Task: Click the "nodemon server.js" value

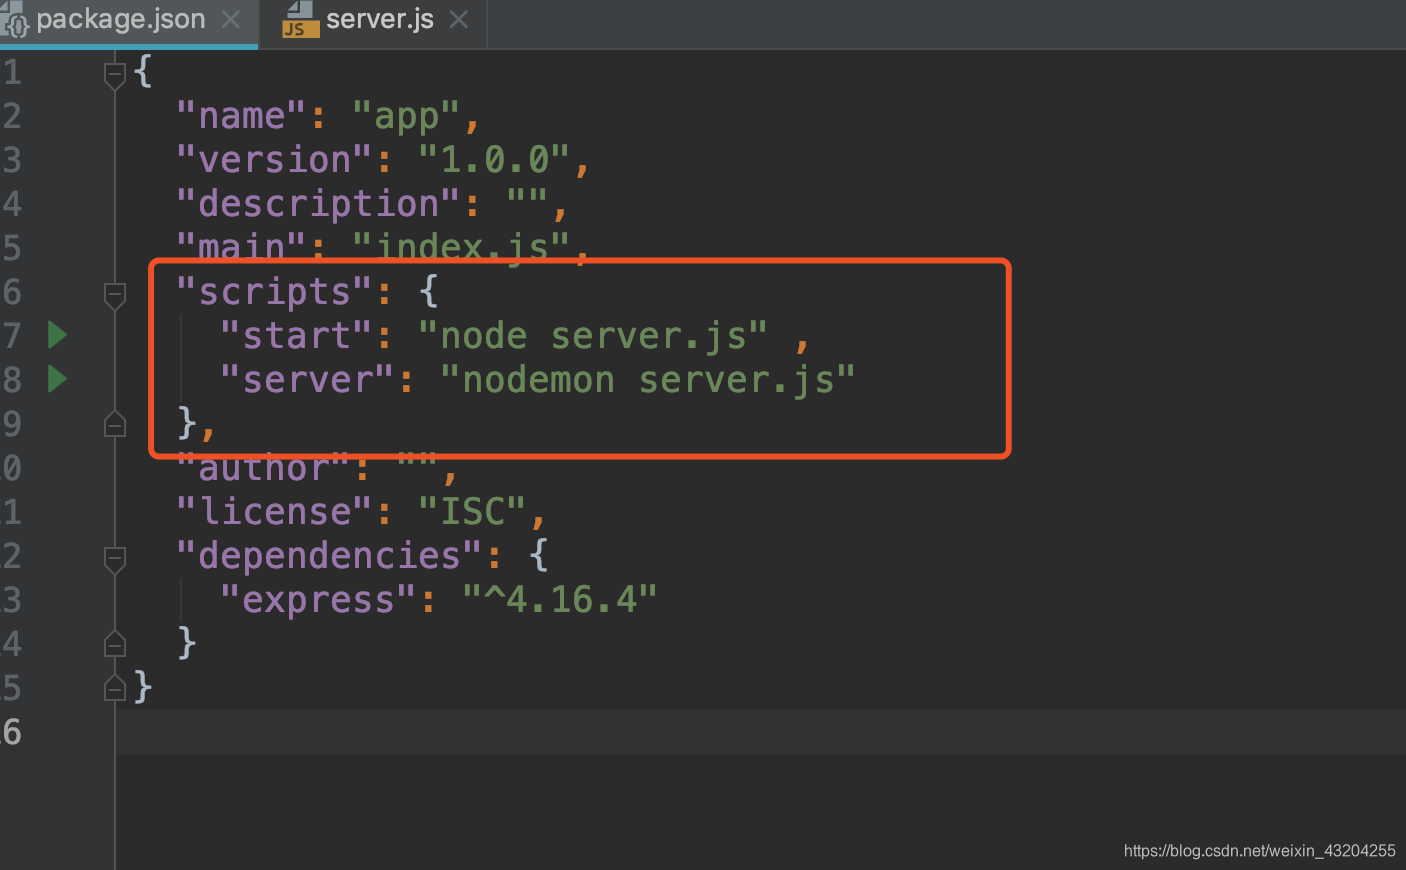Action: click(x=648, y=380)
